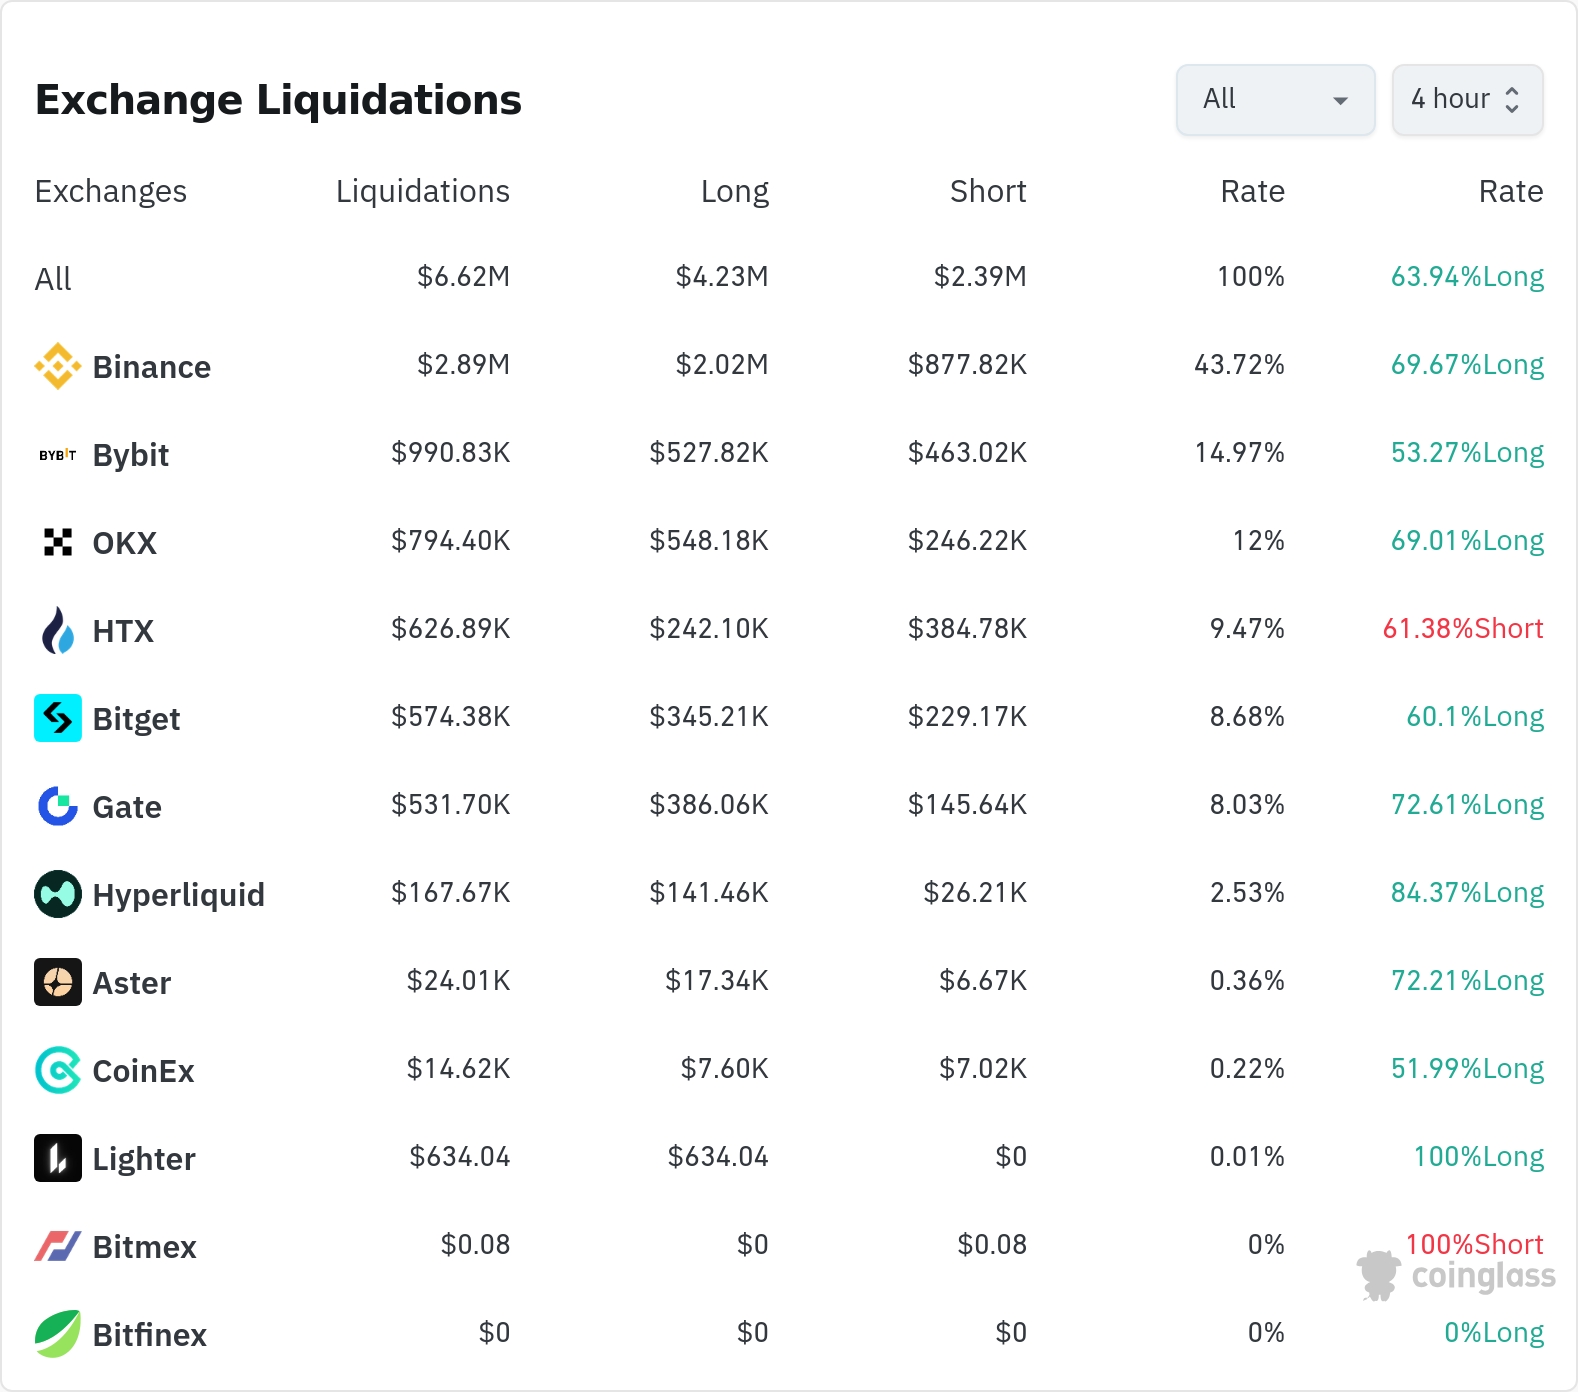Open the 4 hour timeframe selector
Image resolution: width=1578 pixels, height=1392 pixels.
coord(1467,100)
